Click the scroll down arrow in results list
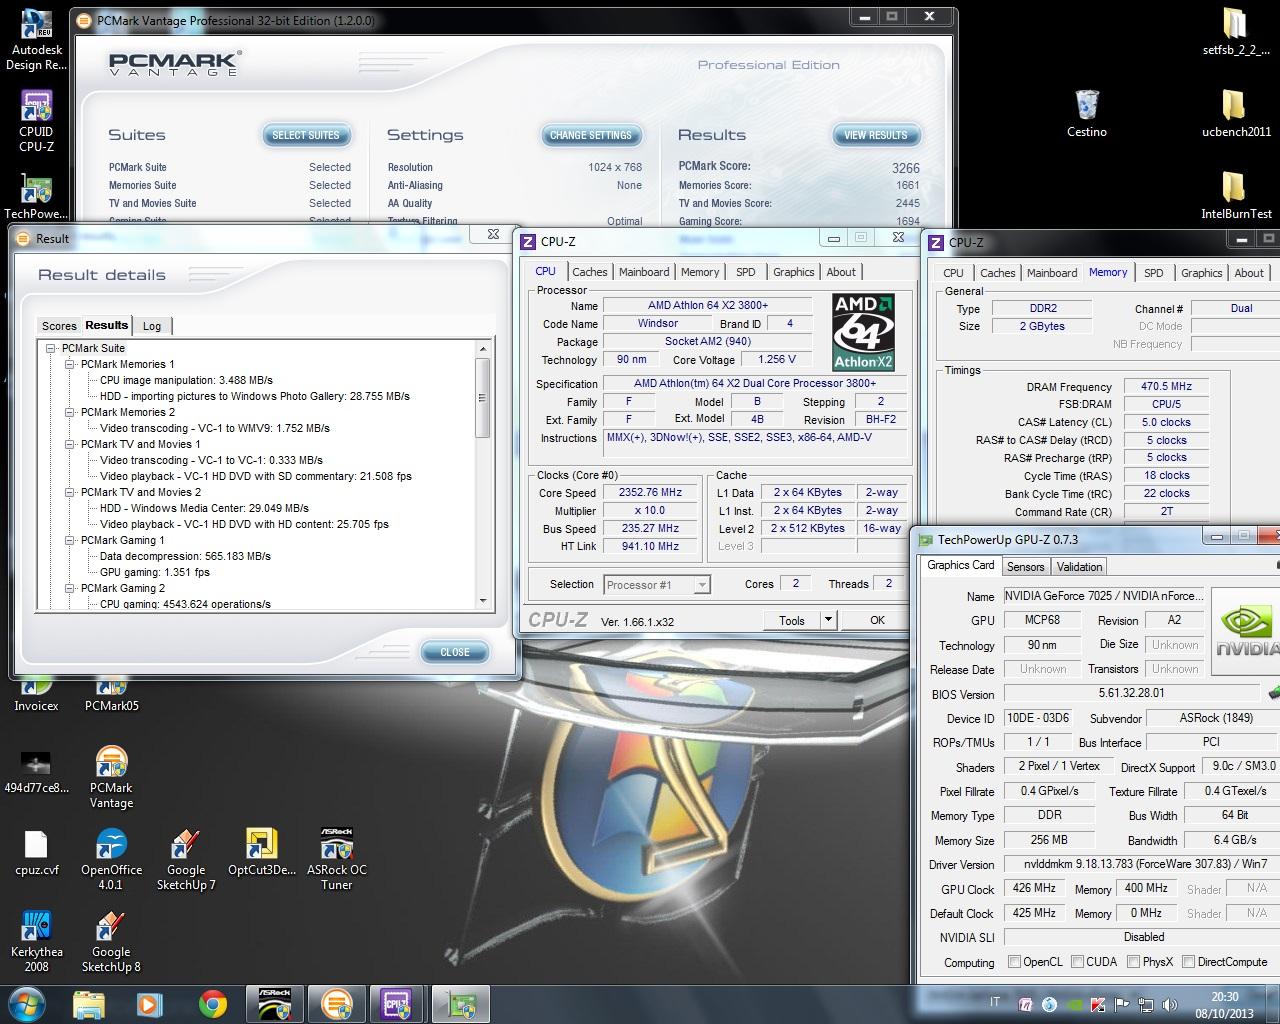Image resolution: width=1280 pixels, height=1024 pixels. coord(483,601)
